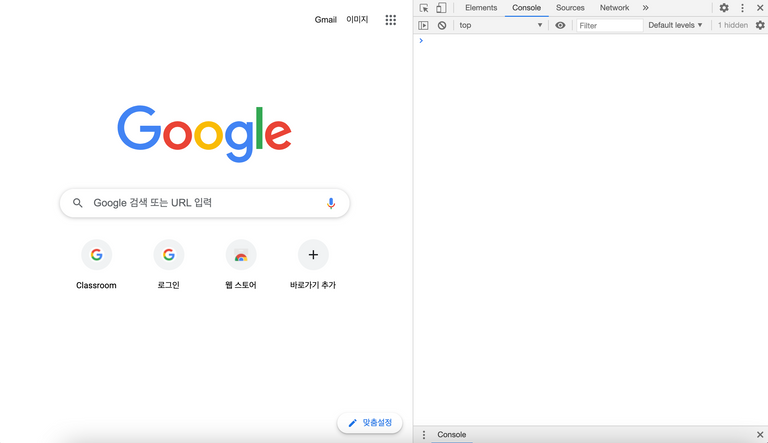Focus the console Filter field

click(609, 25)
